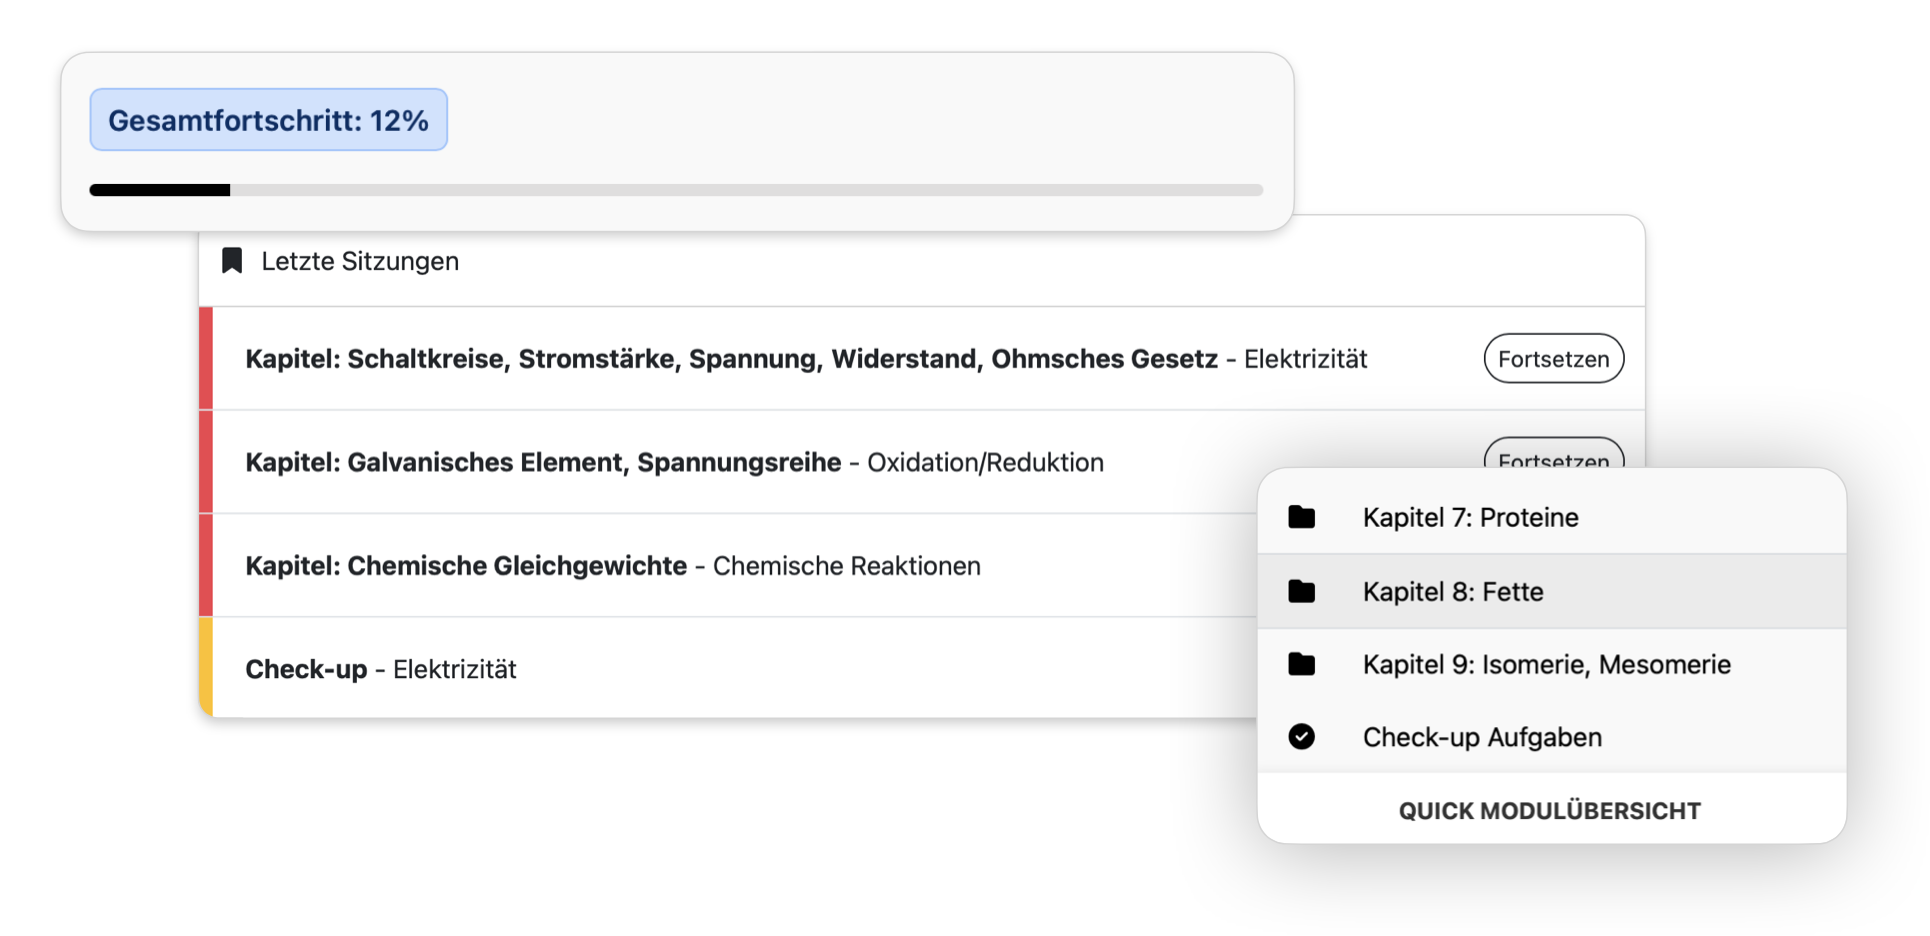1930x936 pixels.
Task: Expand Kapitel 9: Isomerie, Mesomerie
Action: tap(1546, 664)
